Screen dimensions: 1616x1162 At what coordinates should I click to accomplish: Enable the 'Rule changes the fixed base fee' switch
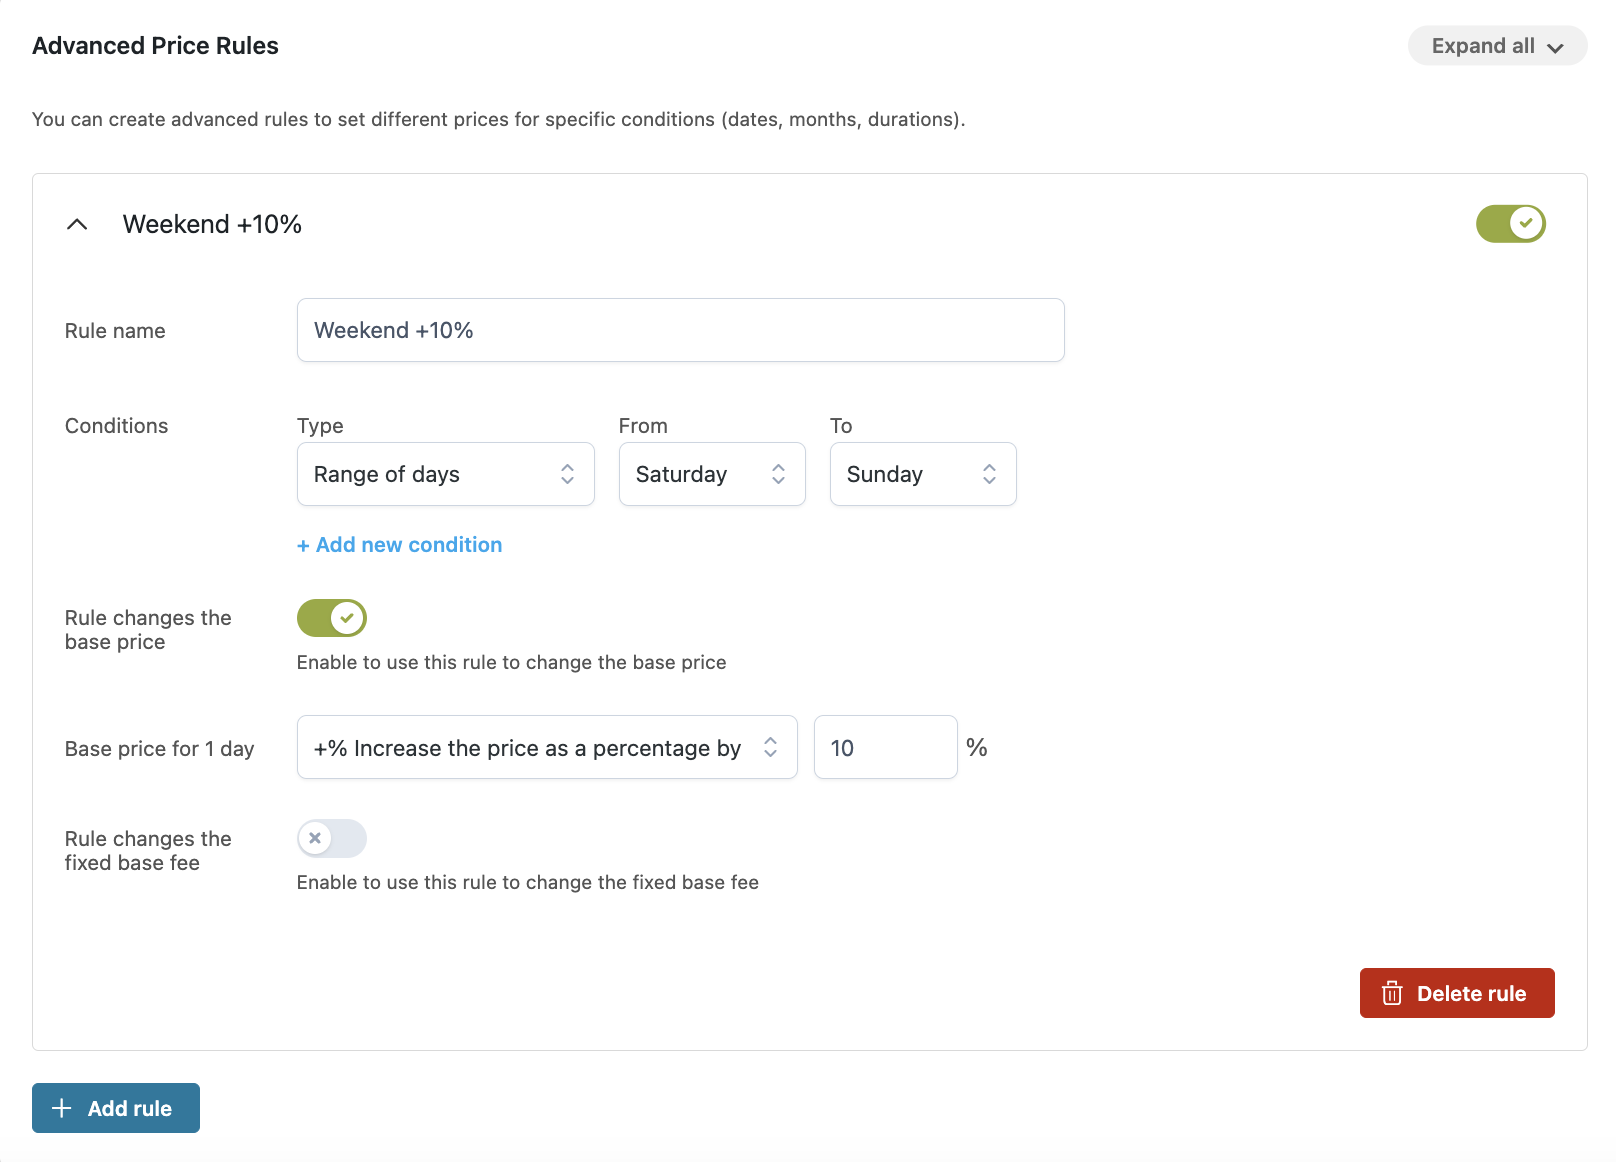click(x=332, y=838)
